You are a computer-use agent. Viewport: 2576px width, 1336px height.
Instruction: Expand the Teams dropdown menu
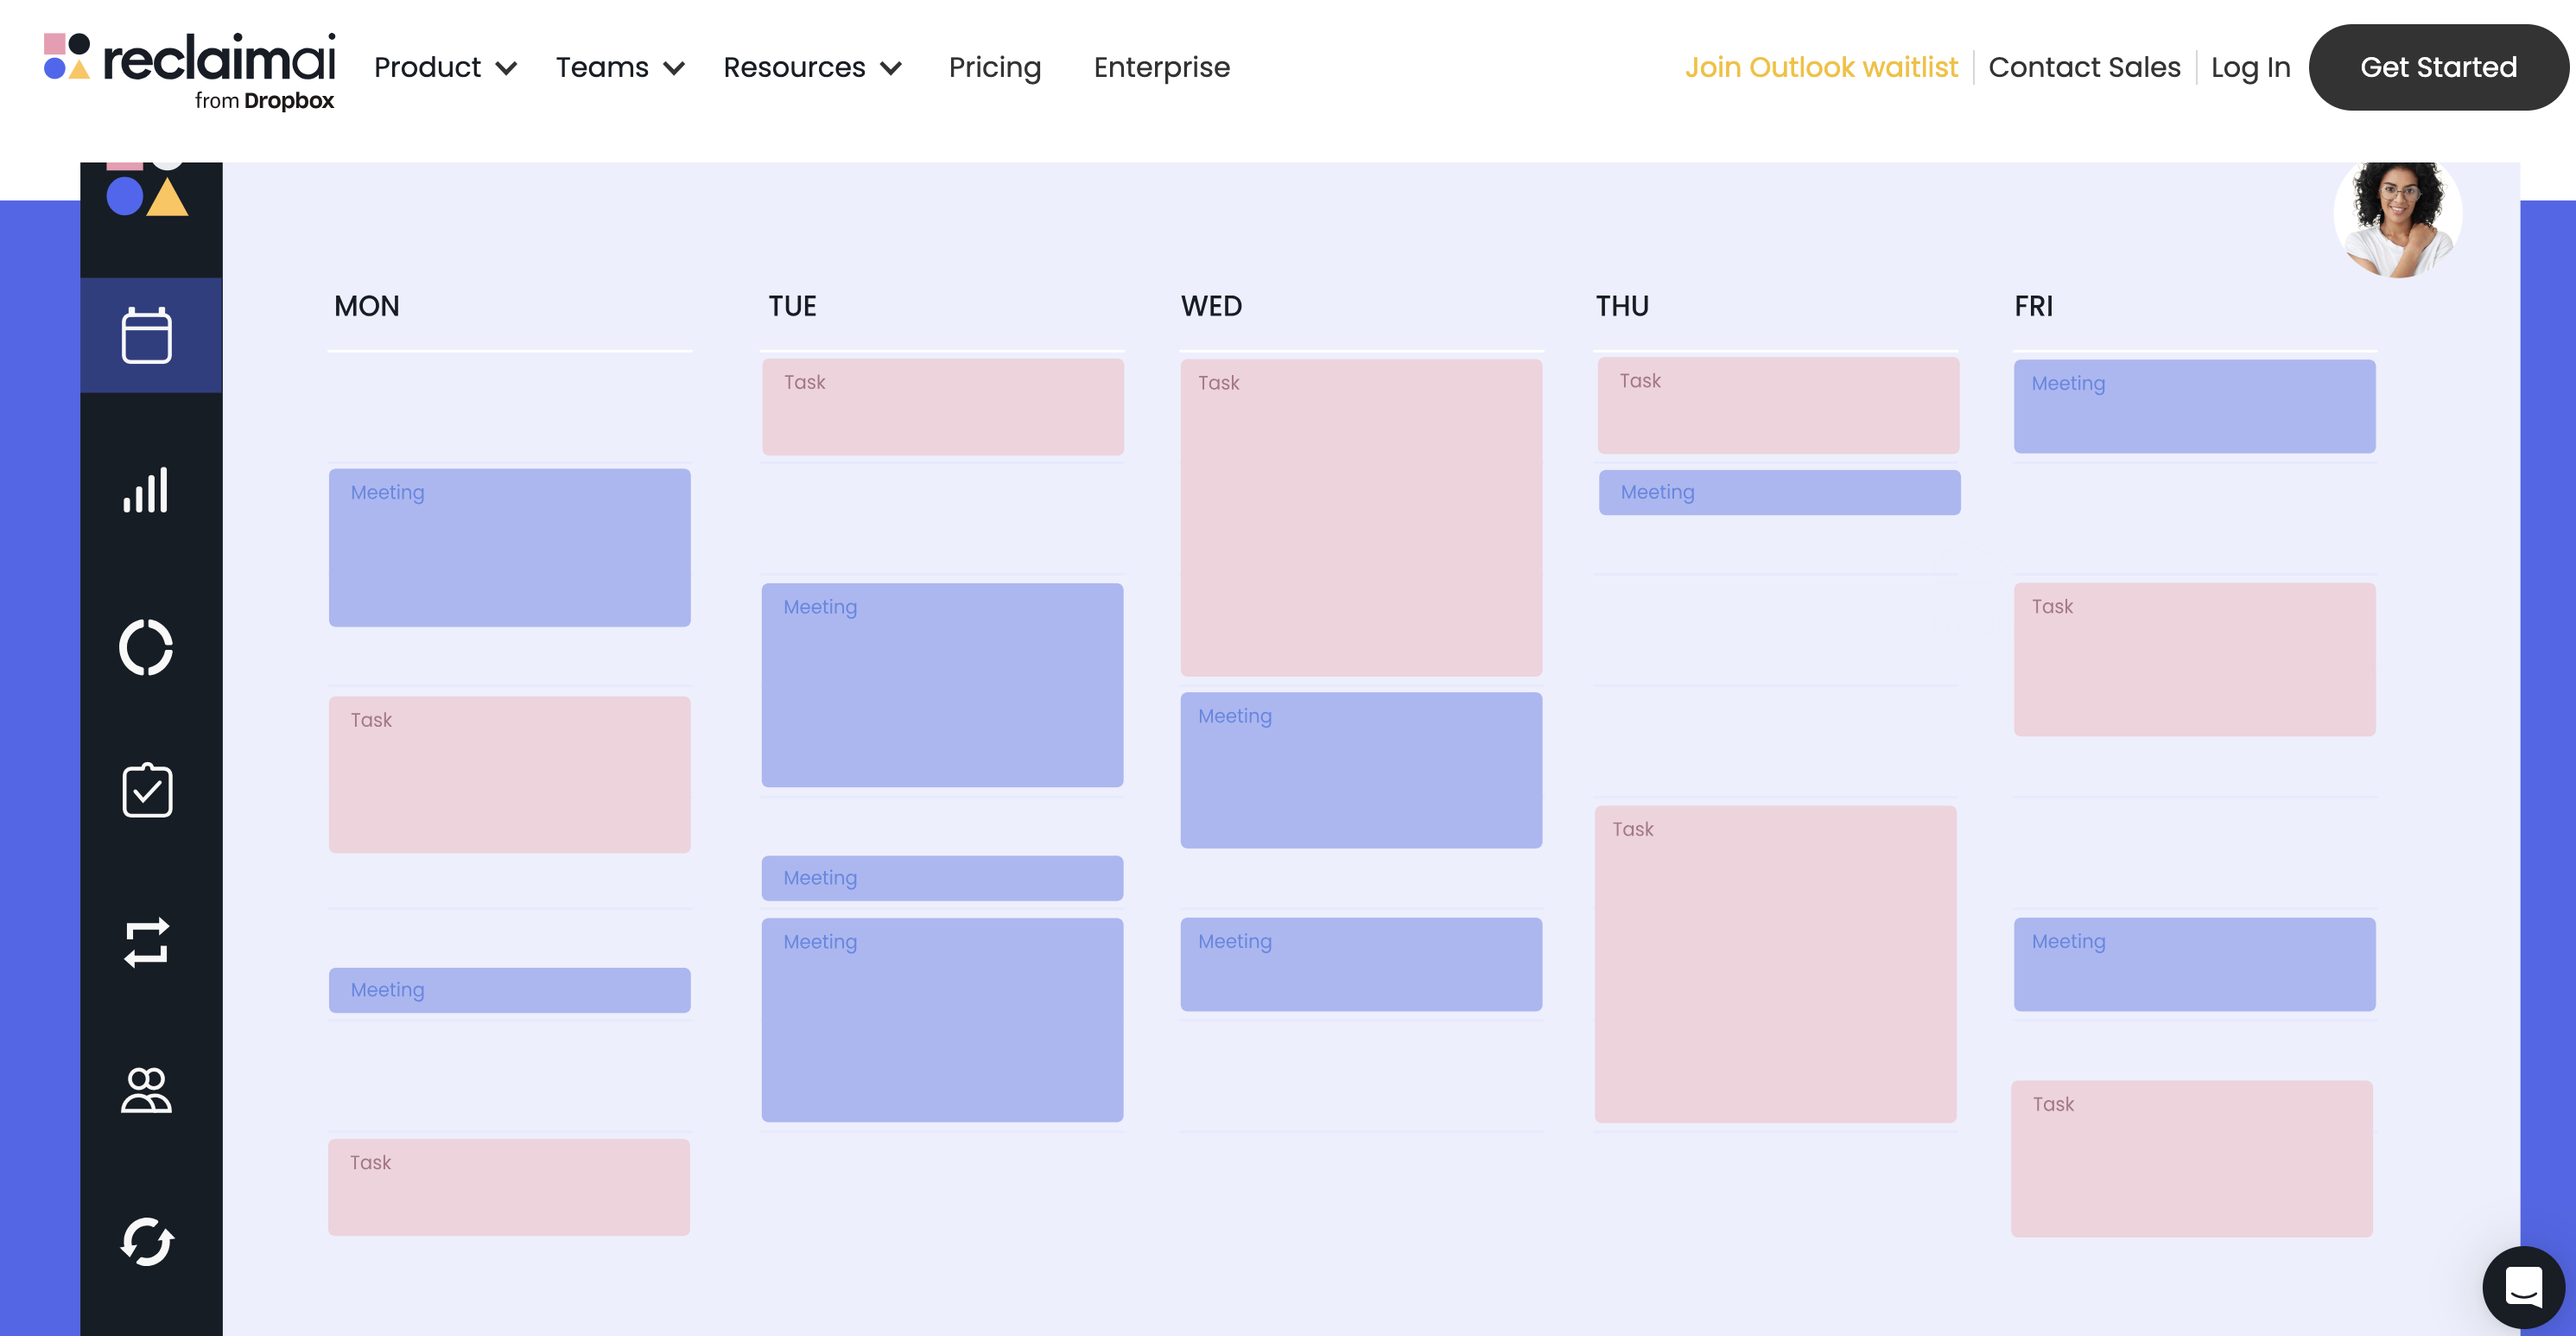tap(619, 67)
